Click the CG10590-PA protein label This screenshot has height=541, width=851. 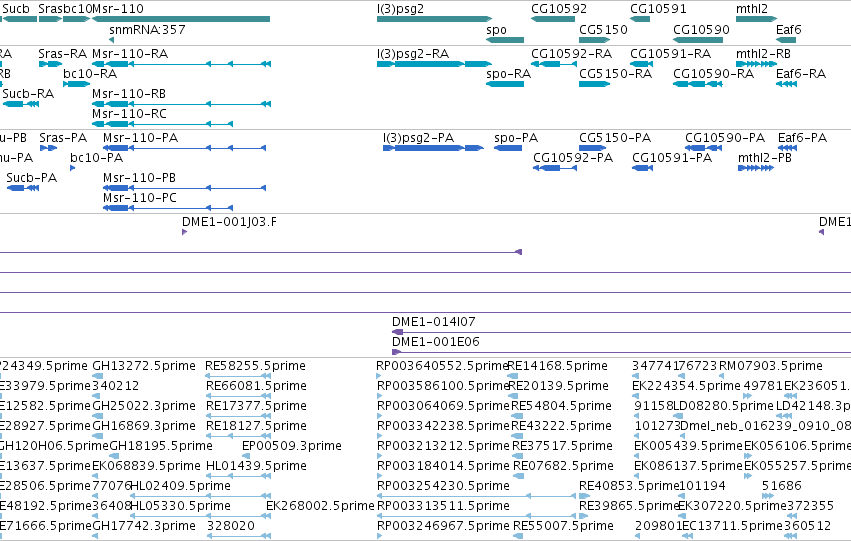pyautogui.click(x=725, y=138)
